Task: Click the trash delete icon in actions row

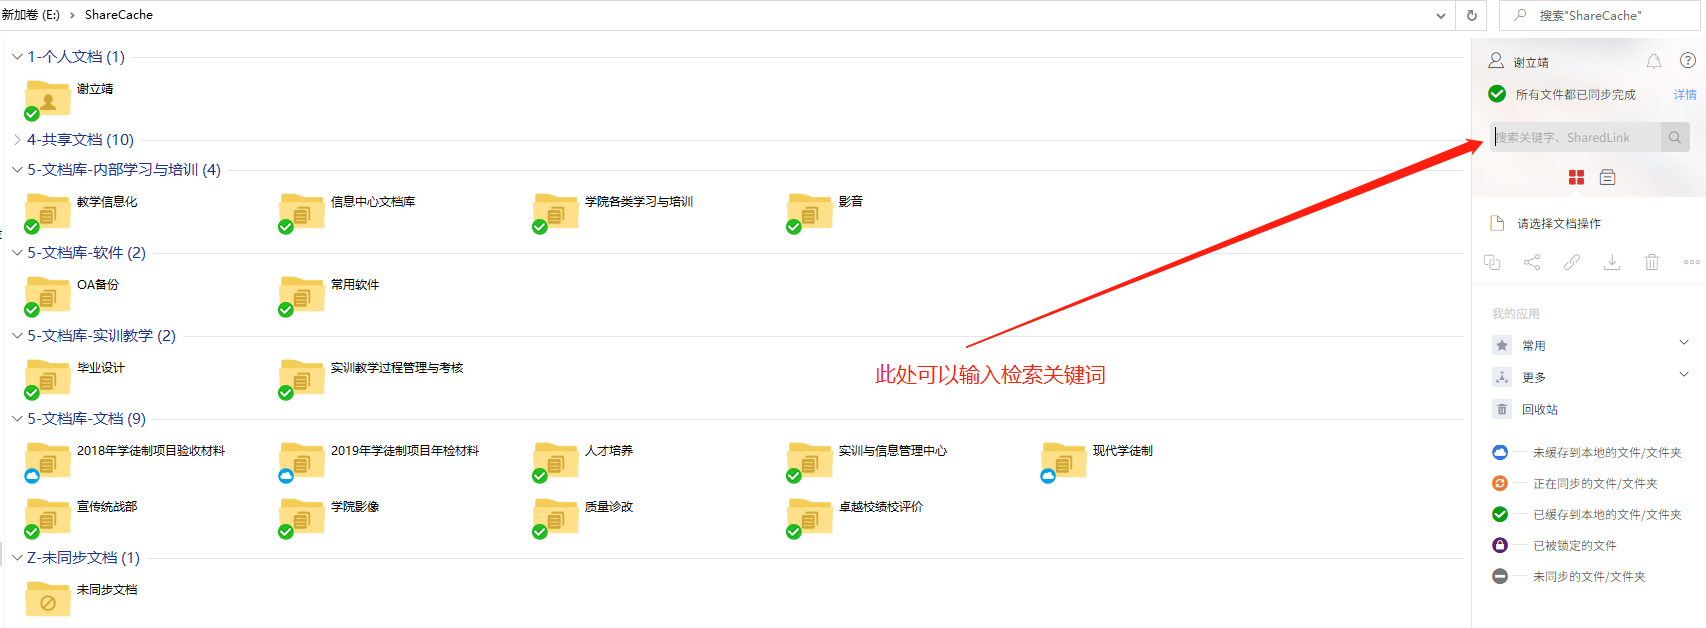Action: click(1652, 262)
